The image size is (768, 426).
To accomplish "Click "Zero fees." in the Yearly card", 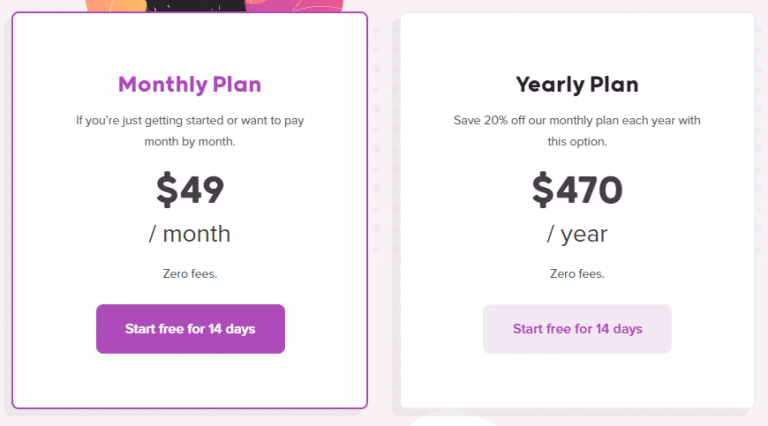I will click(x=577, y=273).
